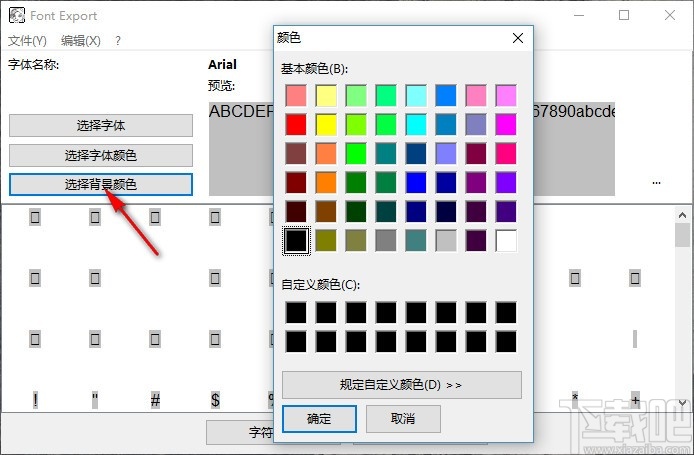Select the $ character cell
Screen dimensions: 694x455
click(215, 400)
